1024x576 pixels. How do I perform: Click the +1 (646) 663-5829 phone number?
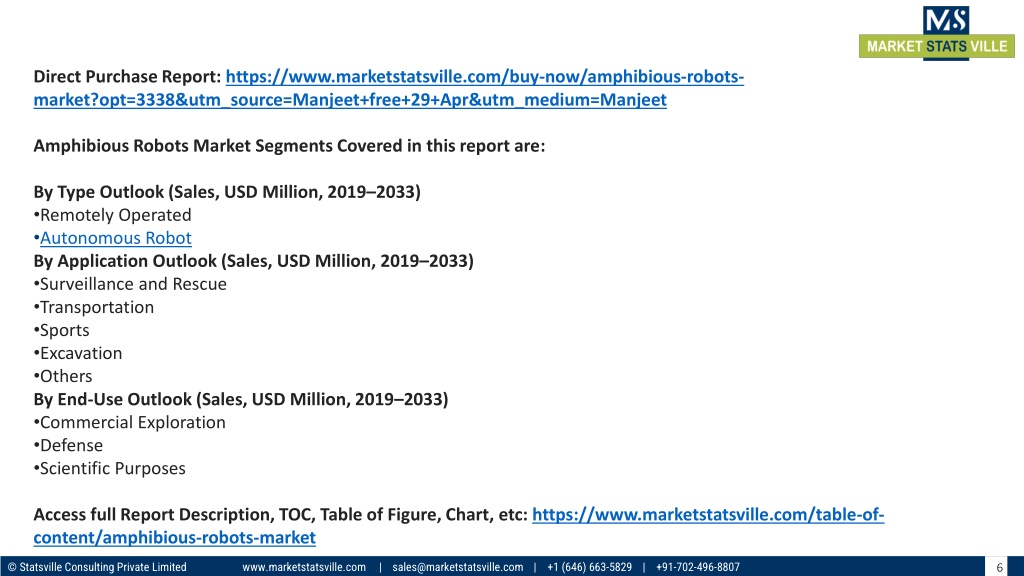tap(590, 567)
